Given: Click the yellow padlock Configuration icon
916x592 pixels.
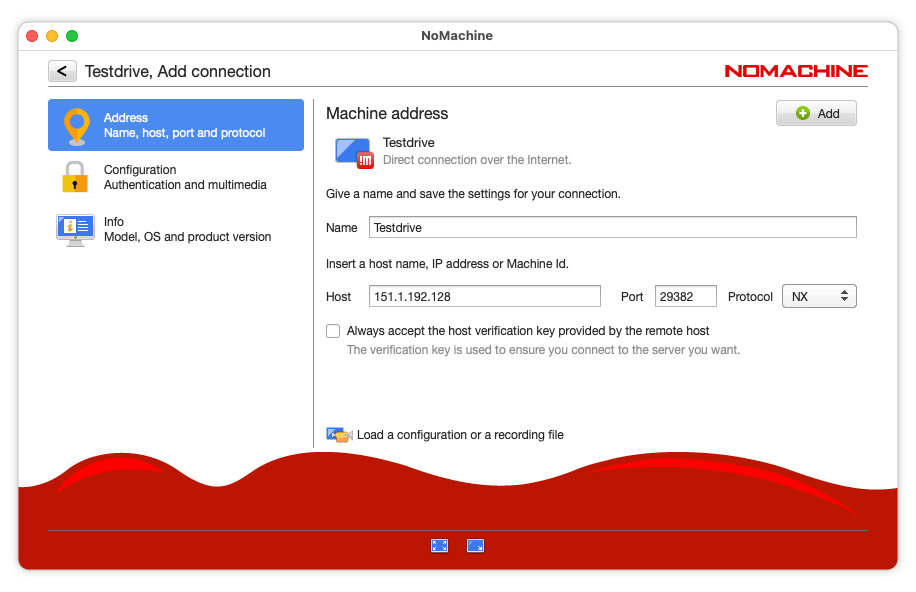Looking at the screenshot, I should (75, 177).
